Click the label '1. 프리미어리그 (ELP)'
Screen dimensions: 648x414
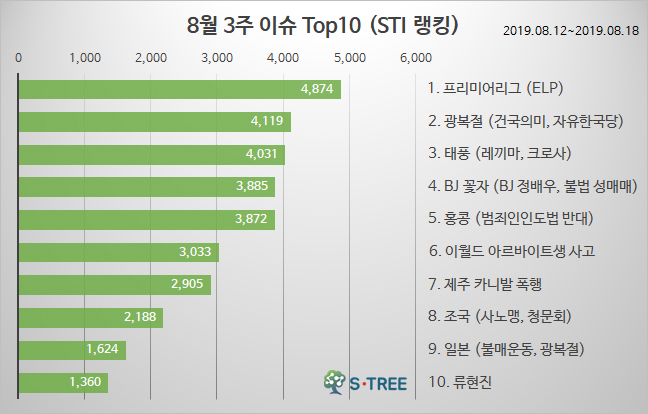coord(496,88)
